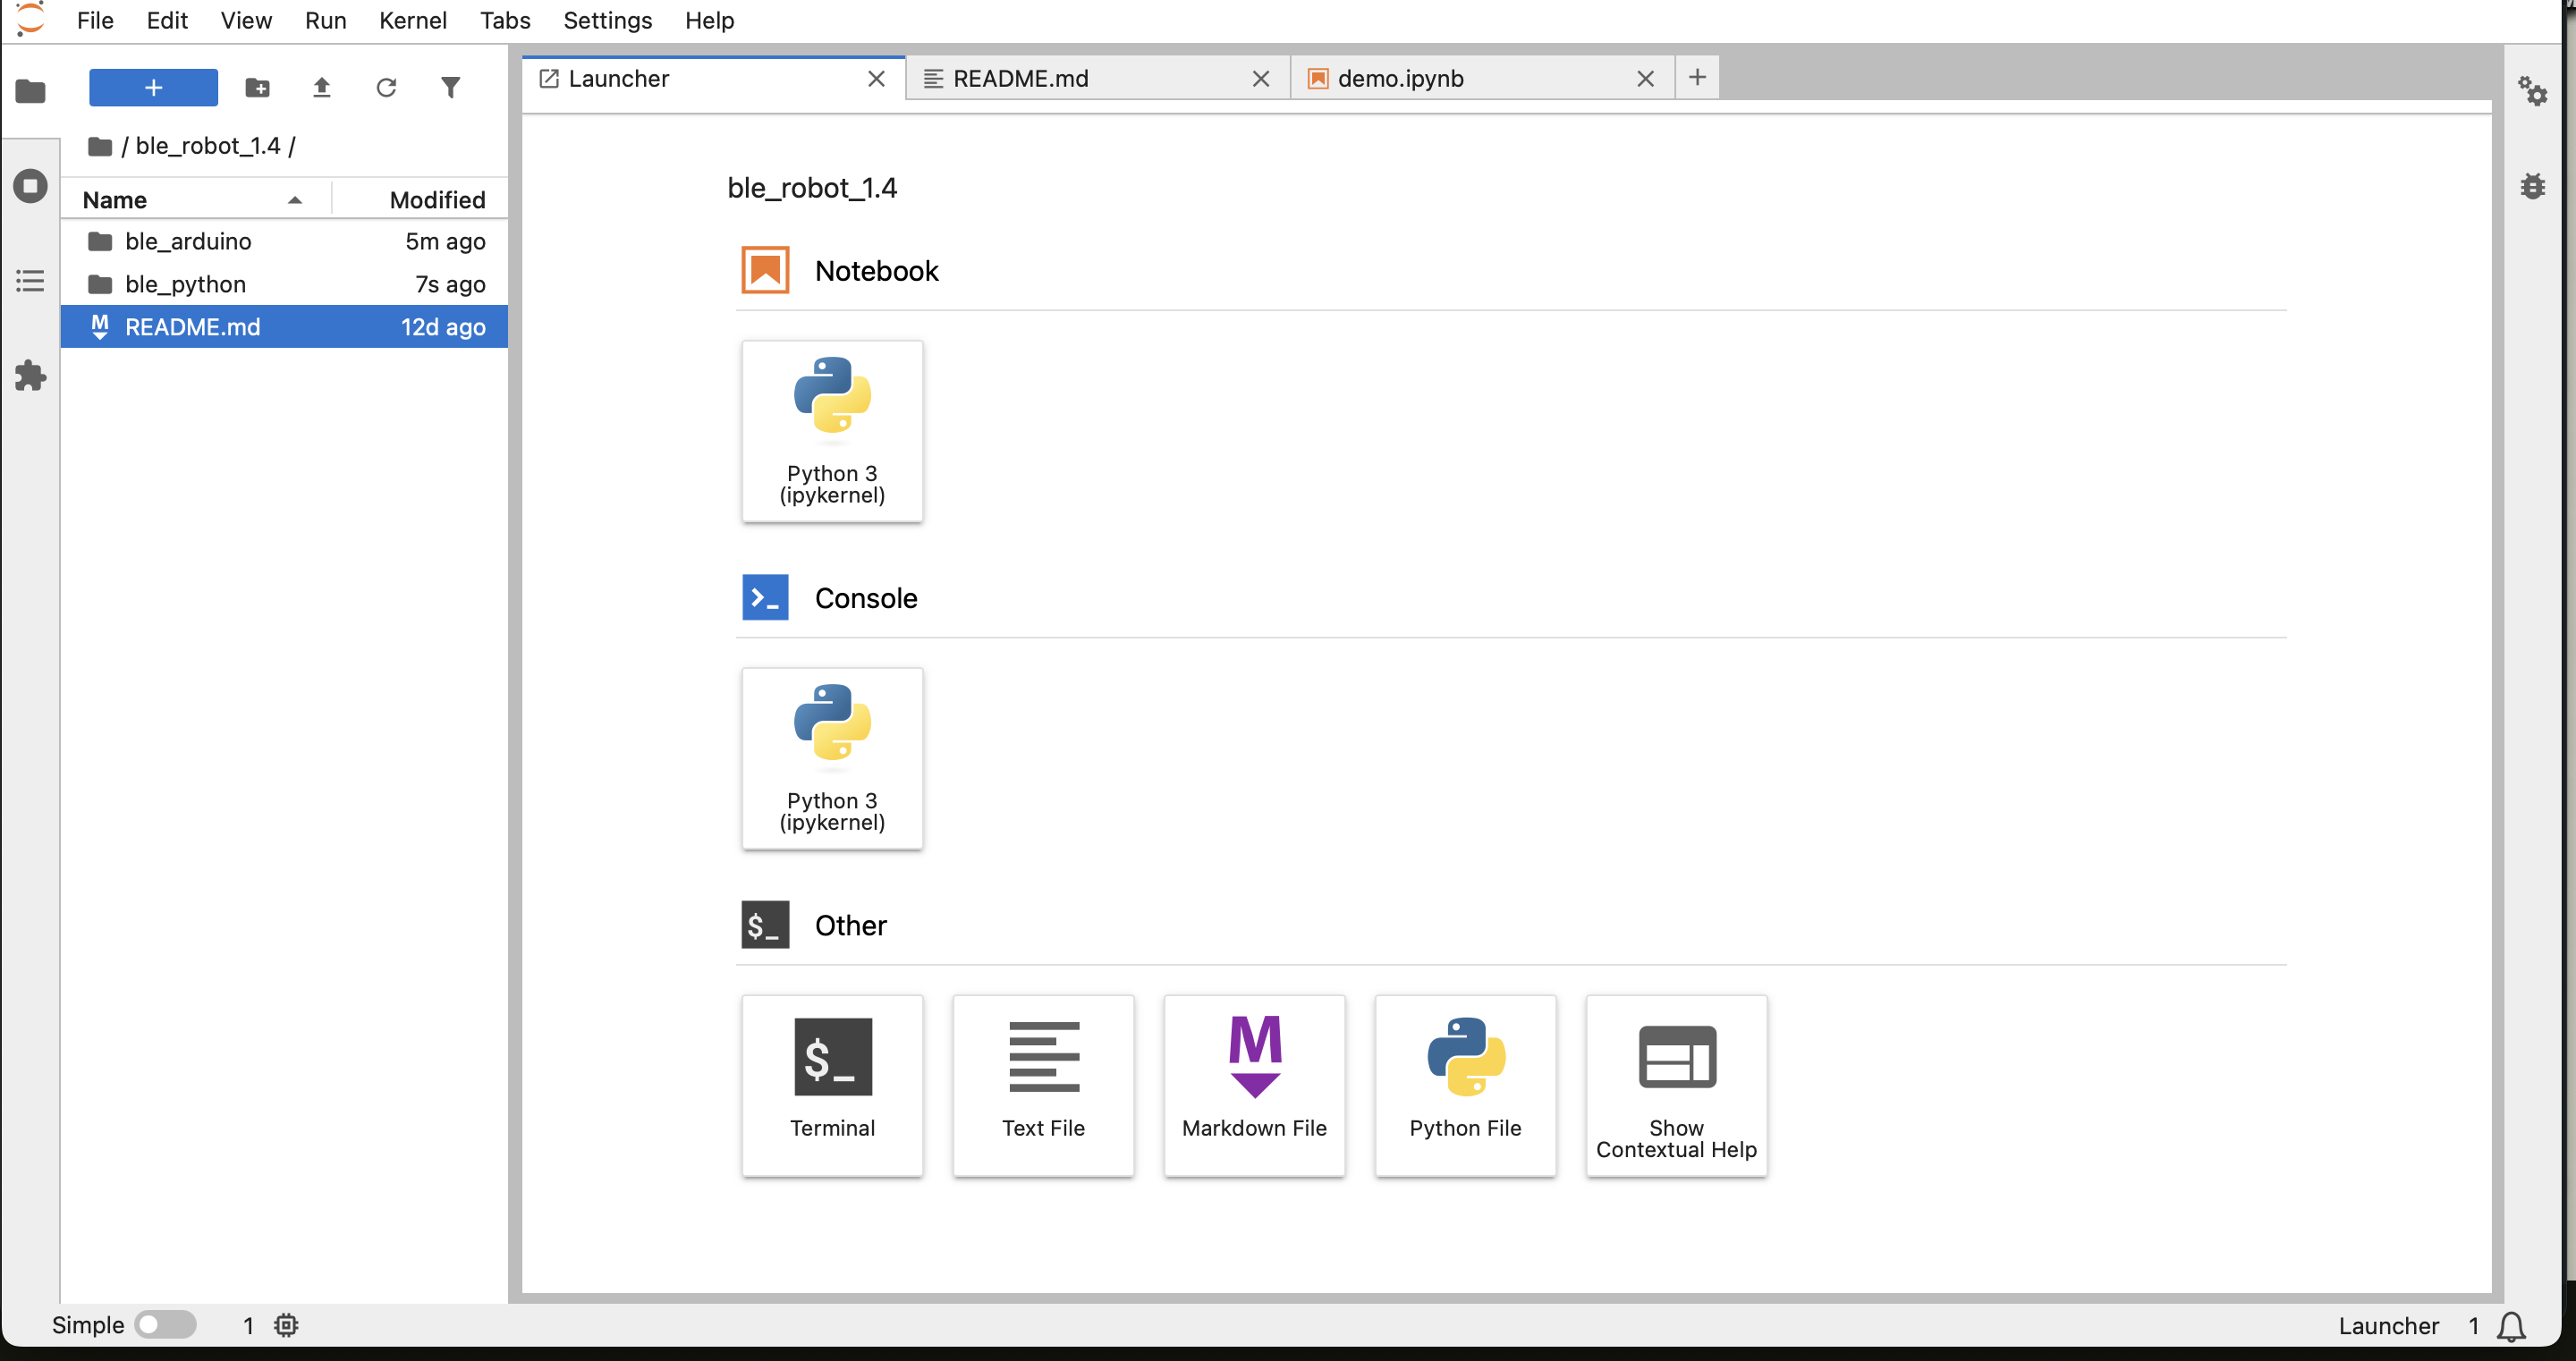Expand the ble_arduino folder
Image resolution: width=2576 pixels, height=1361 pixels.
tap(188, 241)
